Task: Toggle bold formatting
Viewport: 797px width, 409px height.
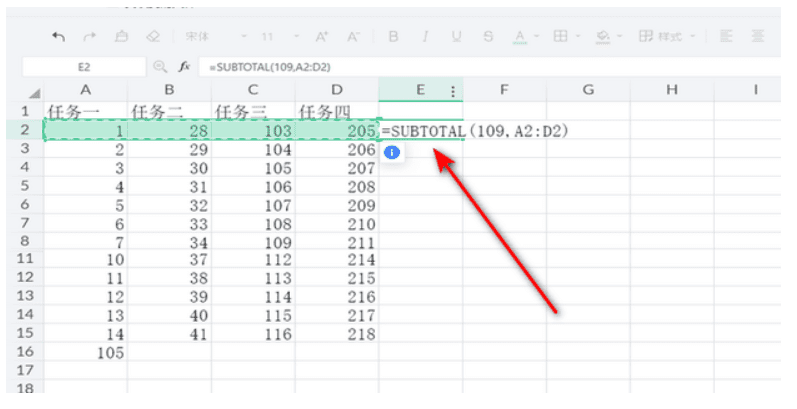Action: tap(393, 36)
